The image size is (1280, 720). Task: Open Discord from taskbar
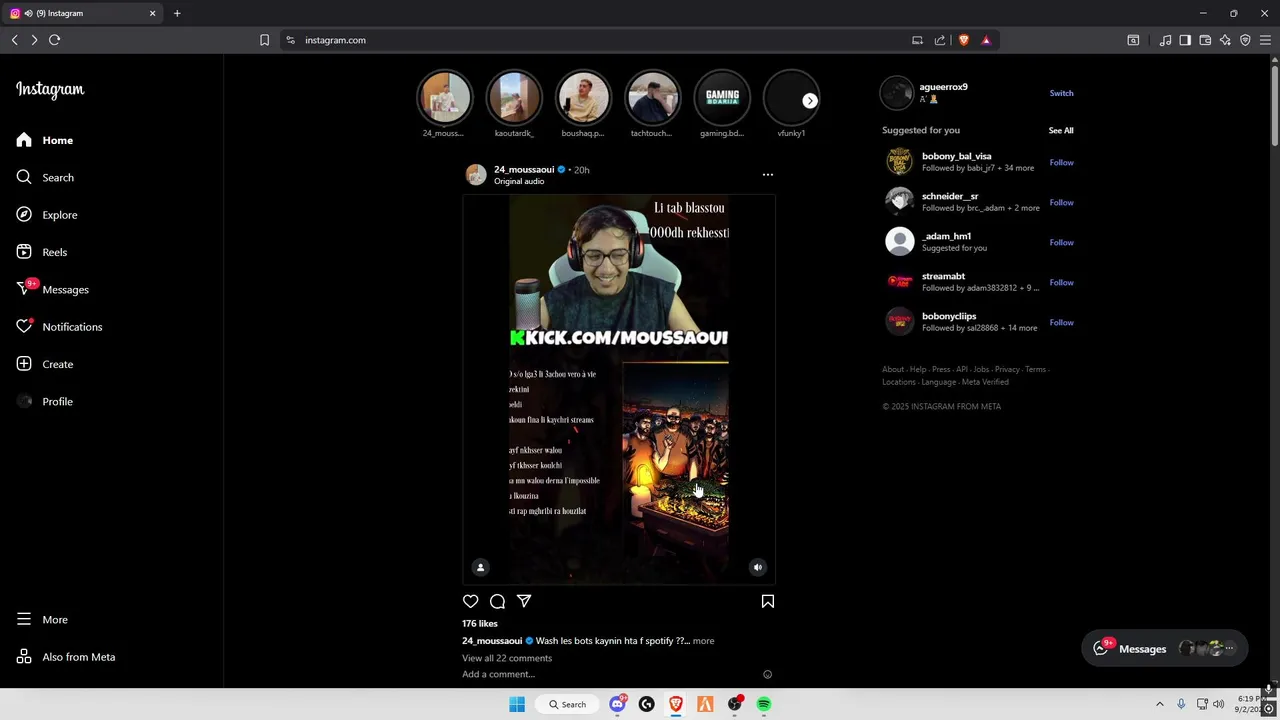coord(617,704)
